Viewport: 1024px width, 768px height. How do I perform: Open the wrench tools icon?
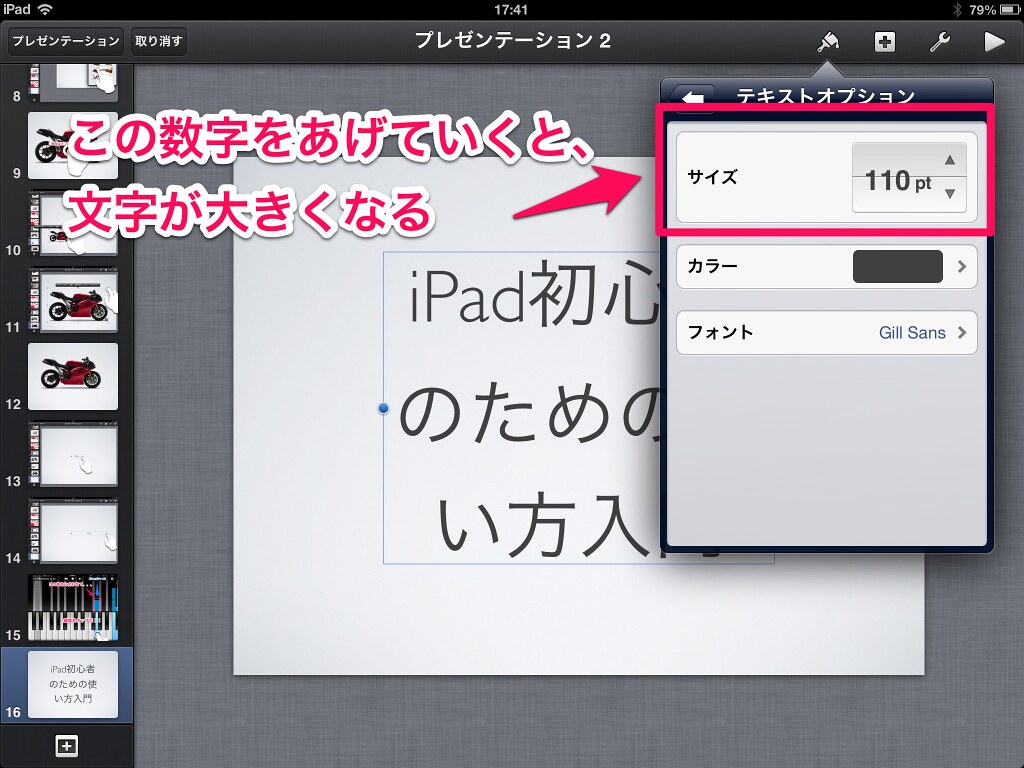tap(939, 41)
